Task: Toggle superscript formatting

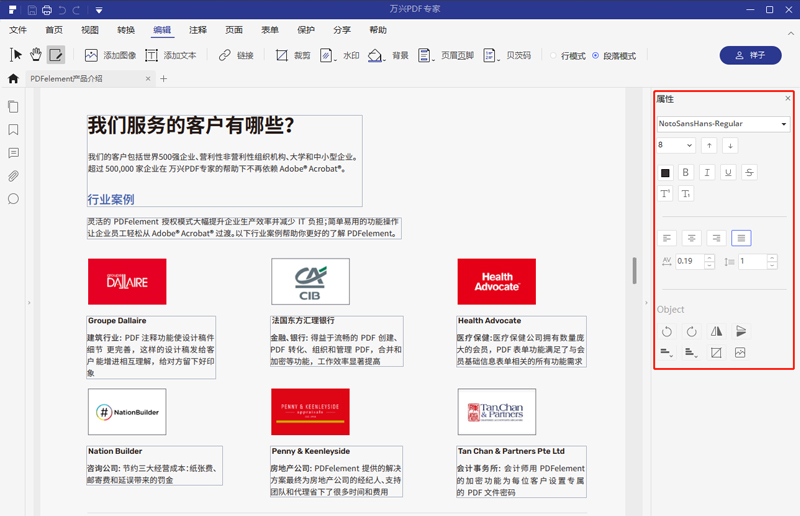Action: click(x=665, y=194)
